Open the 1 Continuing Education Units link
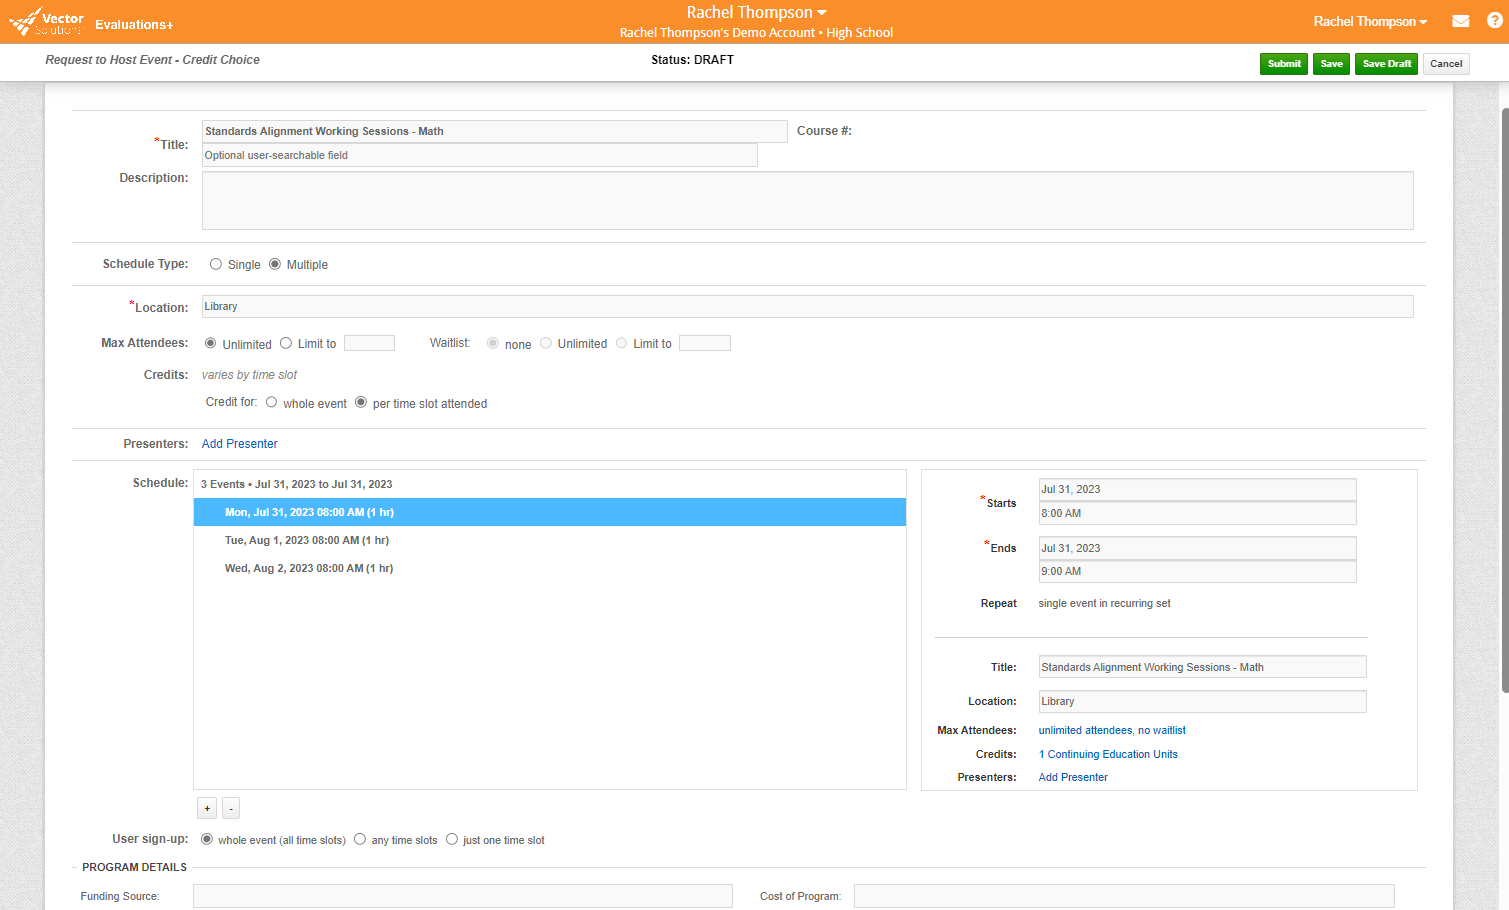The height and width of the screenshot is (910, 1509). click(1108, 753)
